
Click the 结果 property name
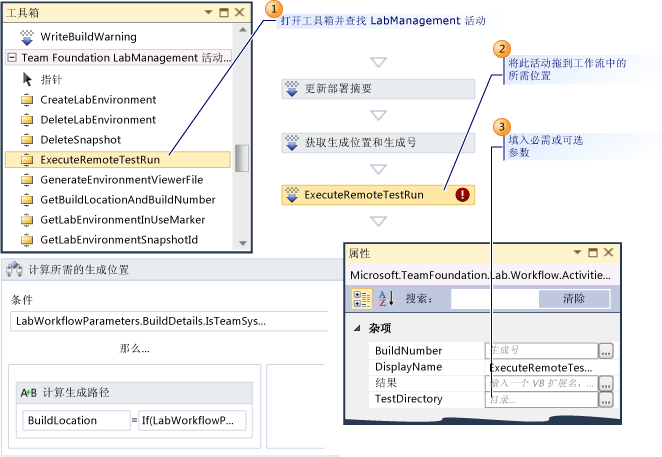click(386, 383)
